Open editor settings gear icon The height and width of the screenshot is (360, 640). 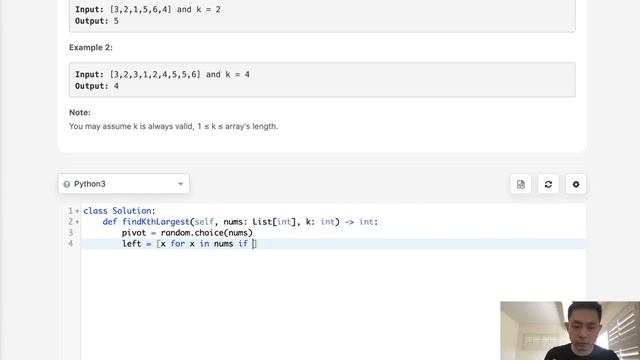pos(576,184)
